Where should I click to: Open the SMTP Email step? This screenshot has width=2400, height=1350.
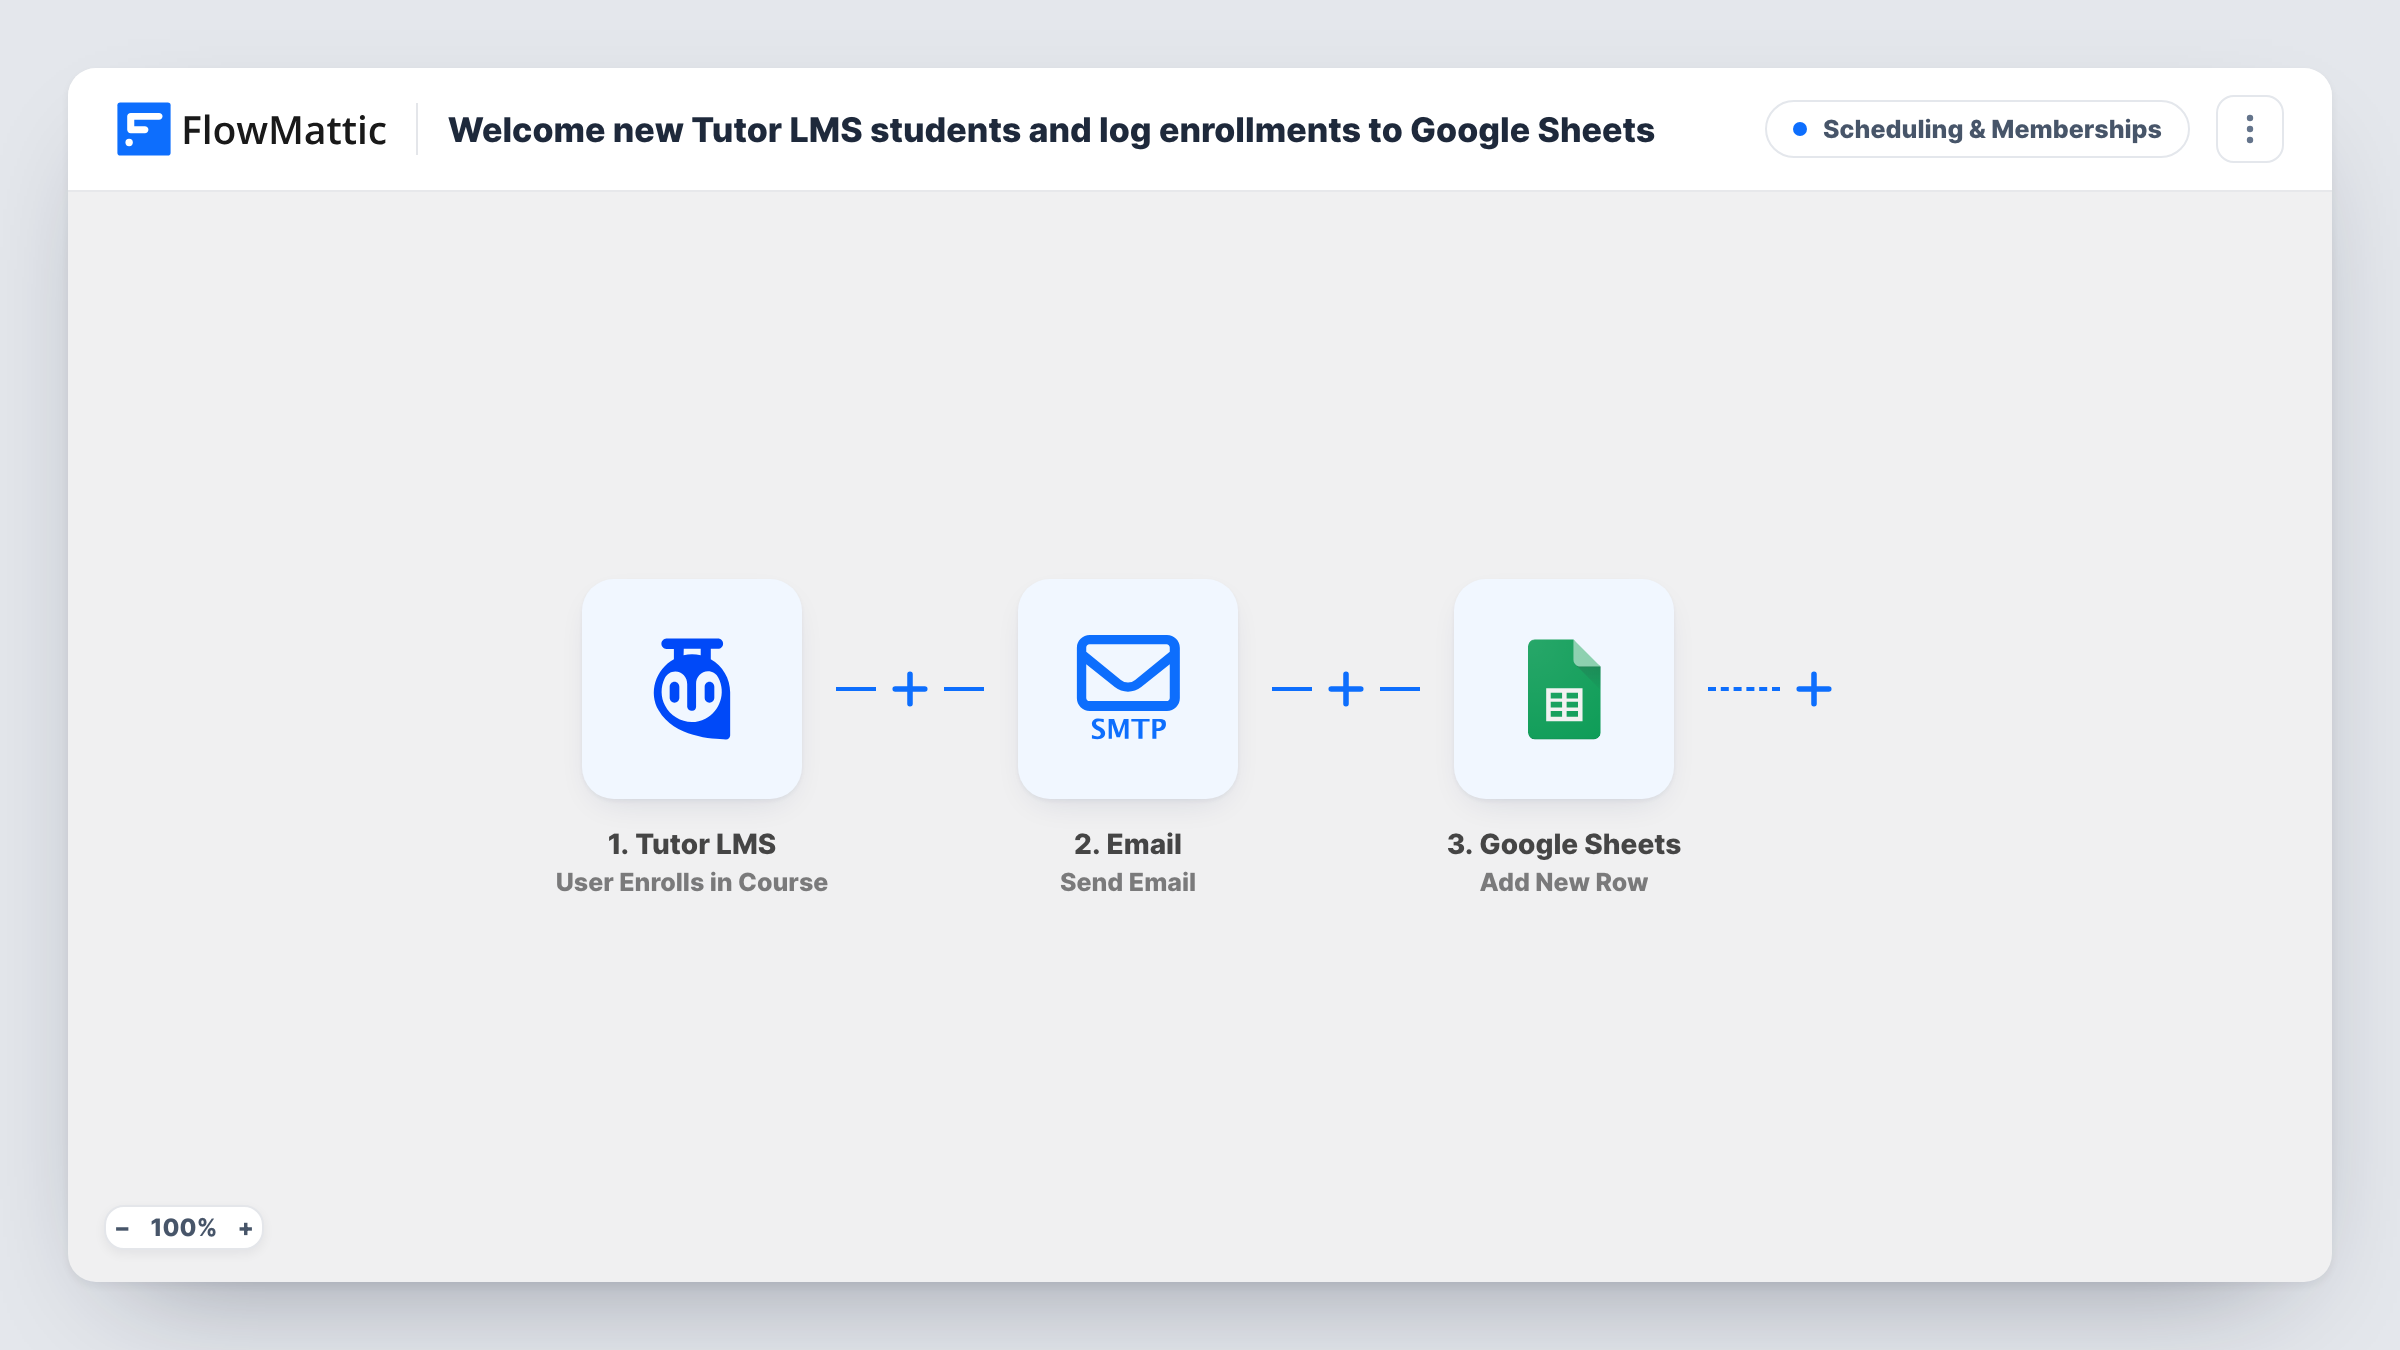click(1128, 689)
